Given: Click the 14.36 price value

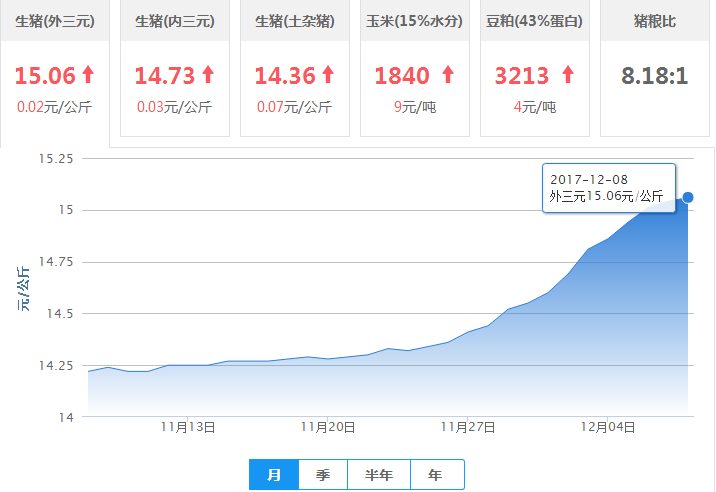Looking at the screenshot, I should coord(285,76).
